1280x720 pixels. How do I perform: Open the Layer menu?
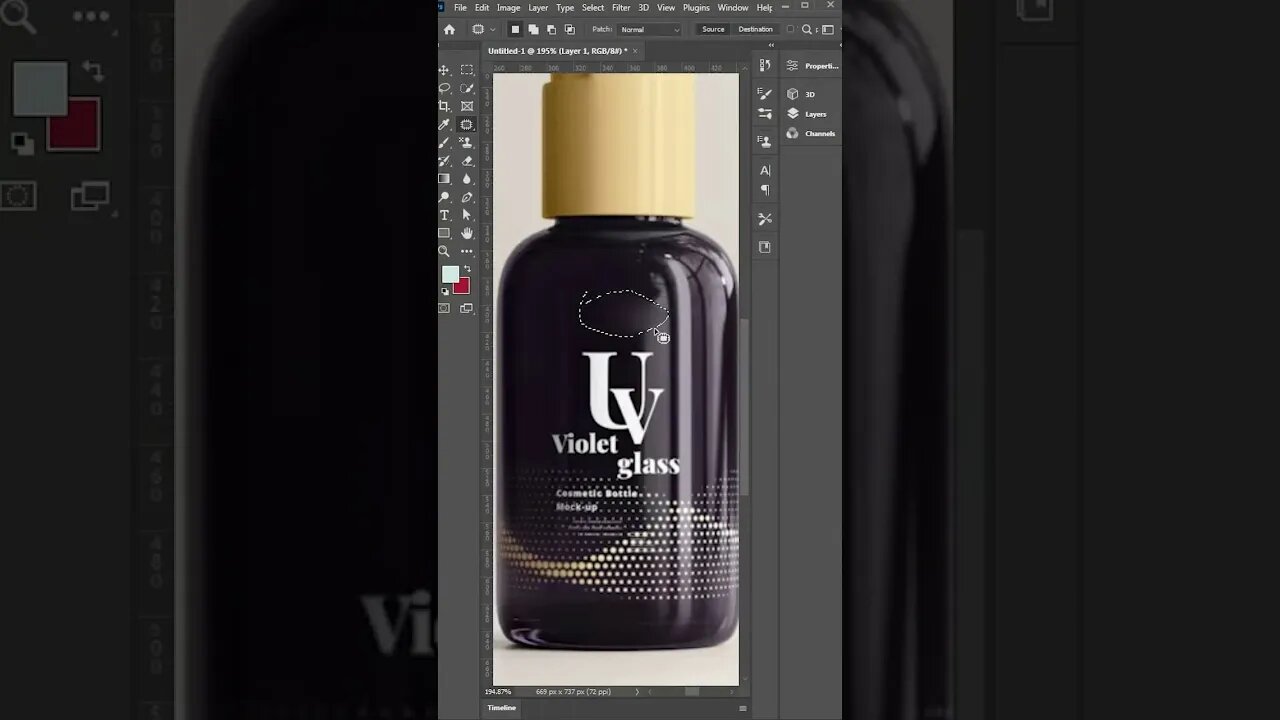coord(538,8)
